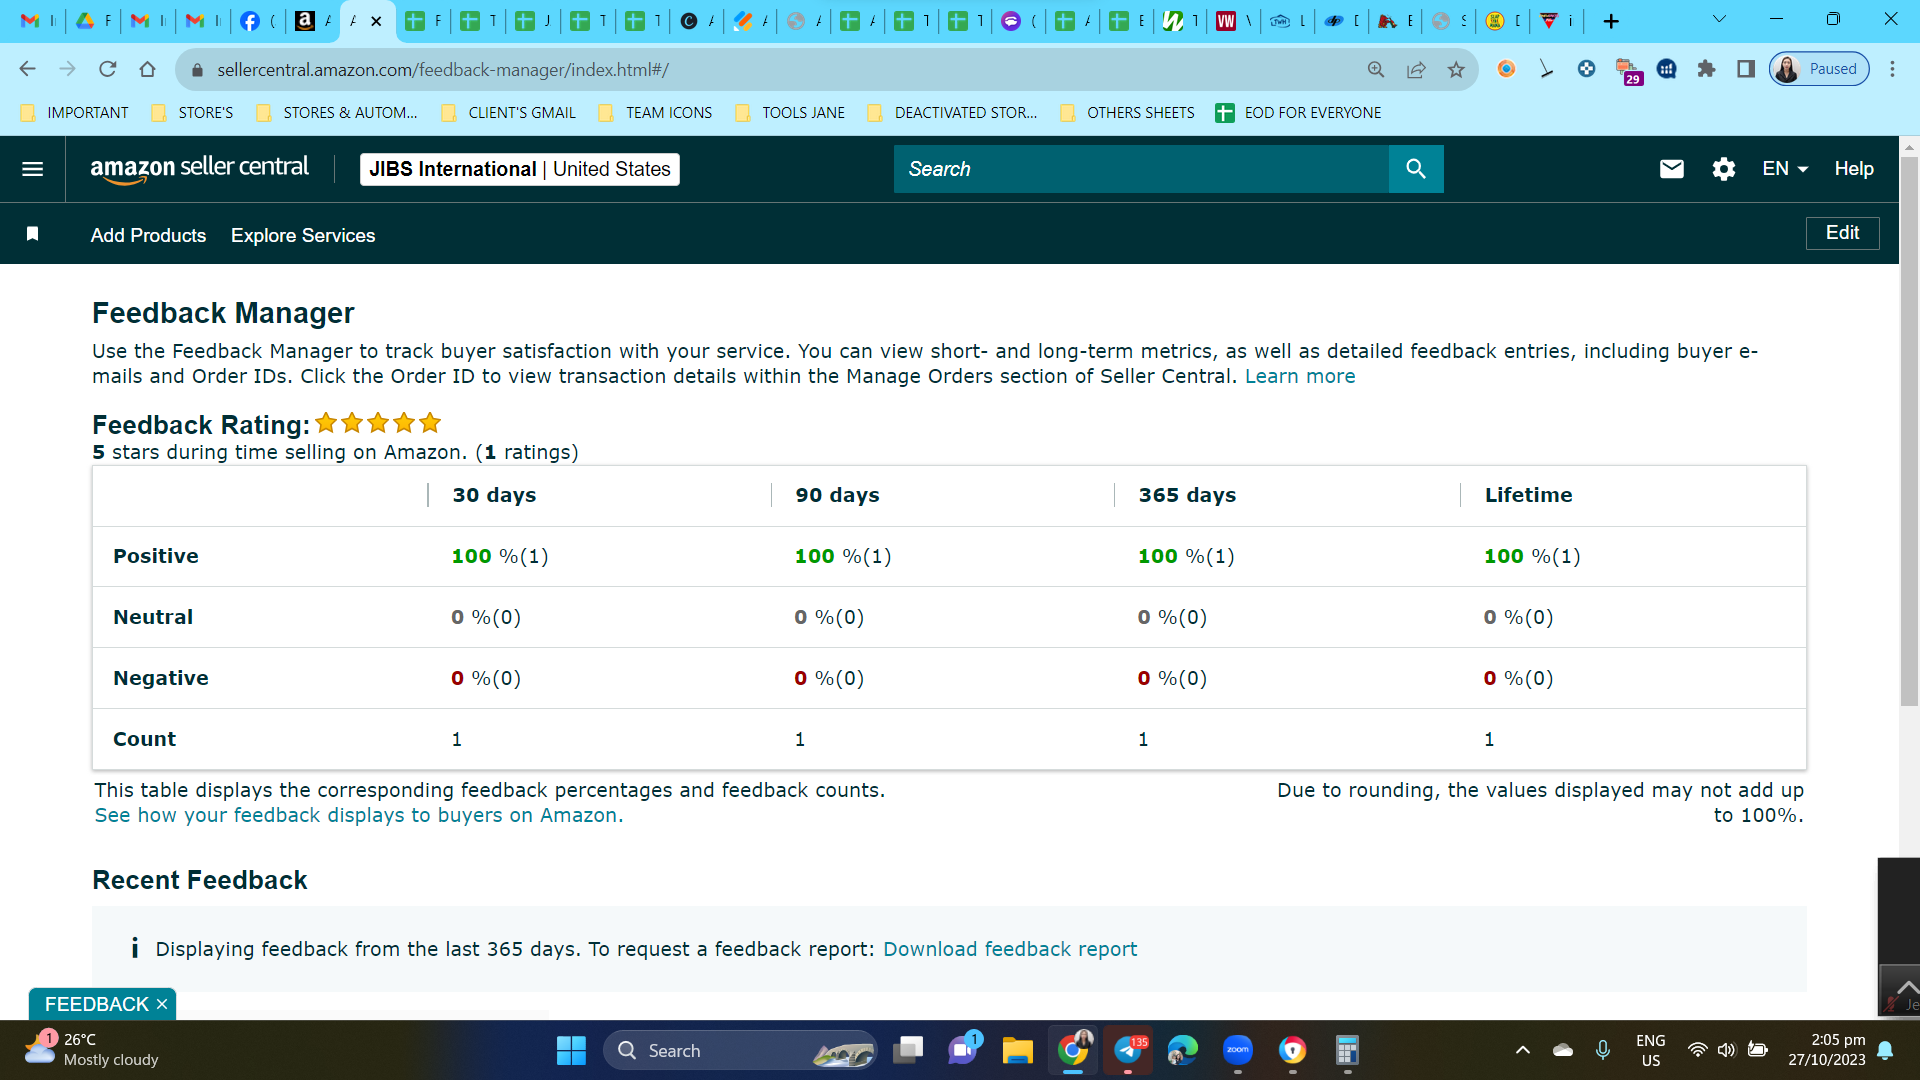Click the Windows taskbar search box
This screenshot has width=1920, height=1080.
click(740, 1051)
